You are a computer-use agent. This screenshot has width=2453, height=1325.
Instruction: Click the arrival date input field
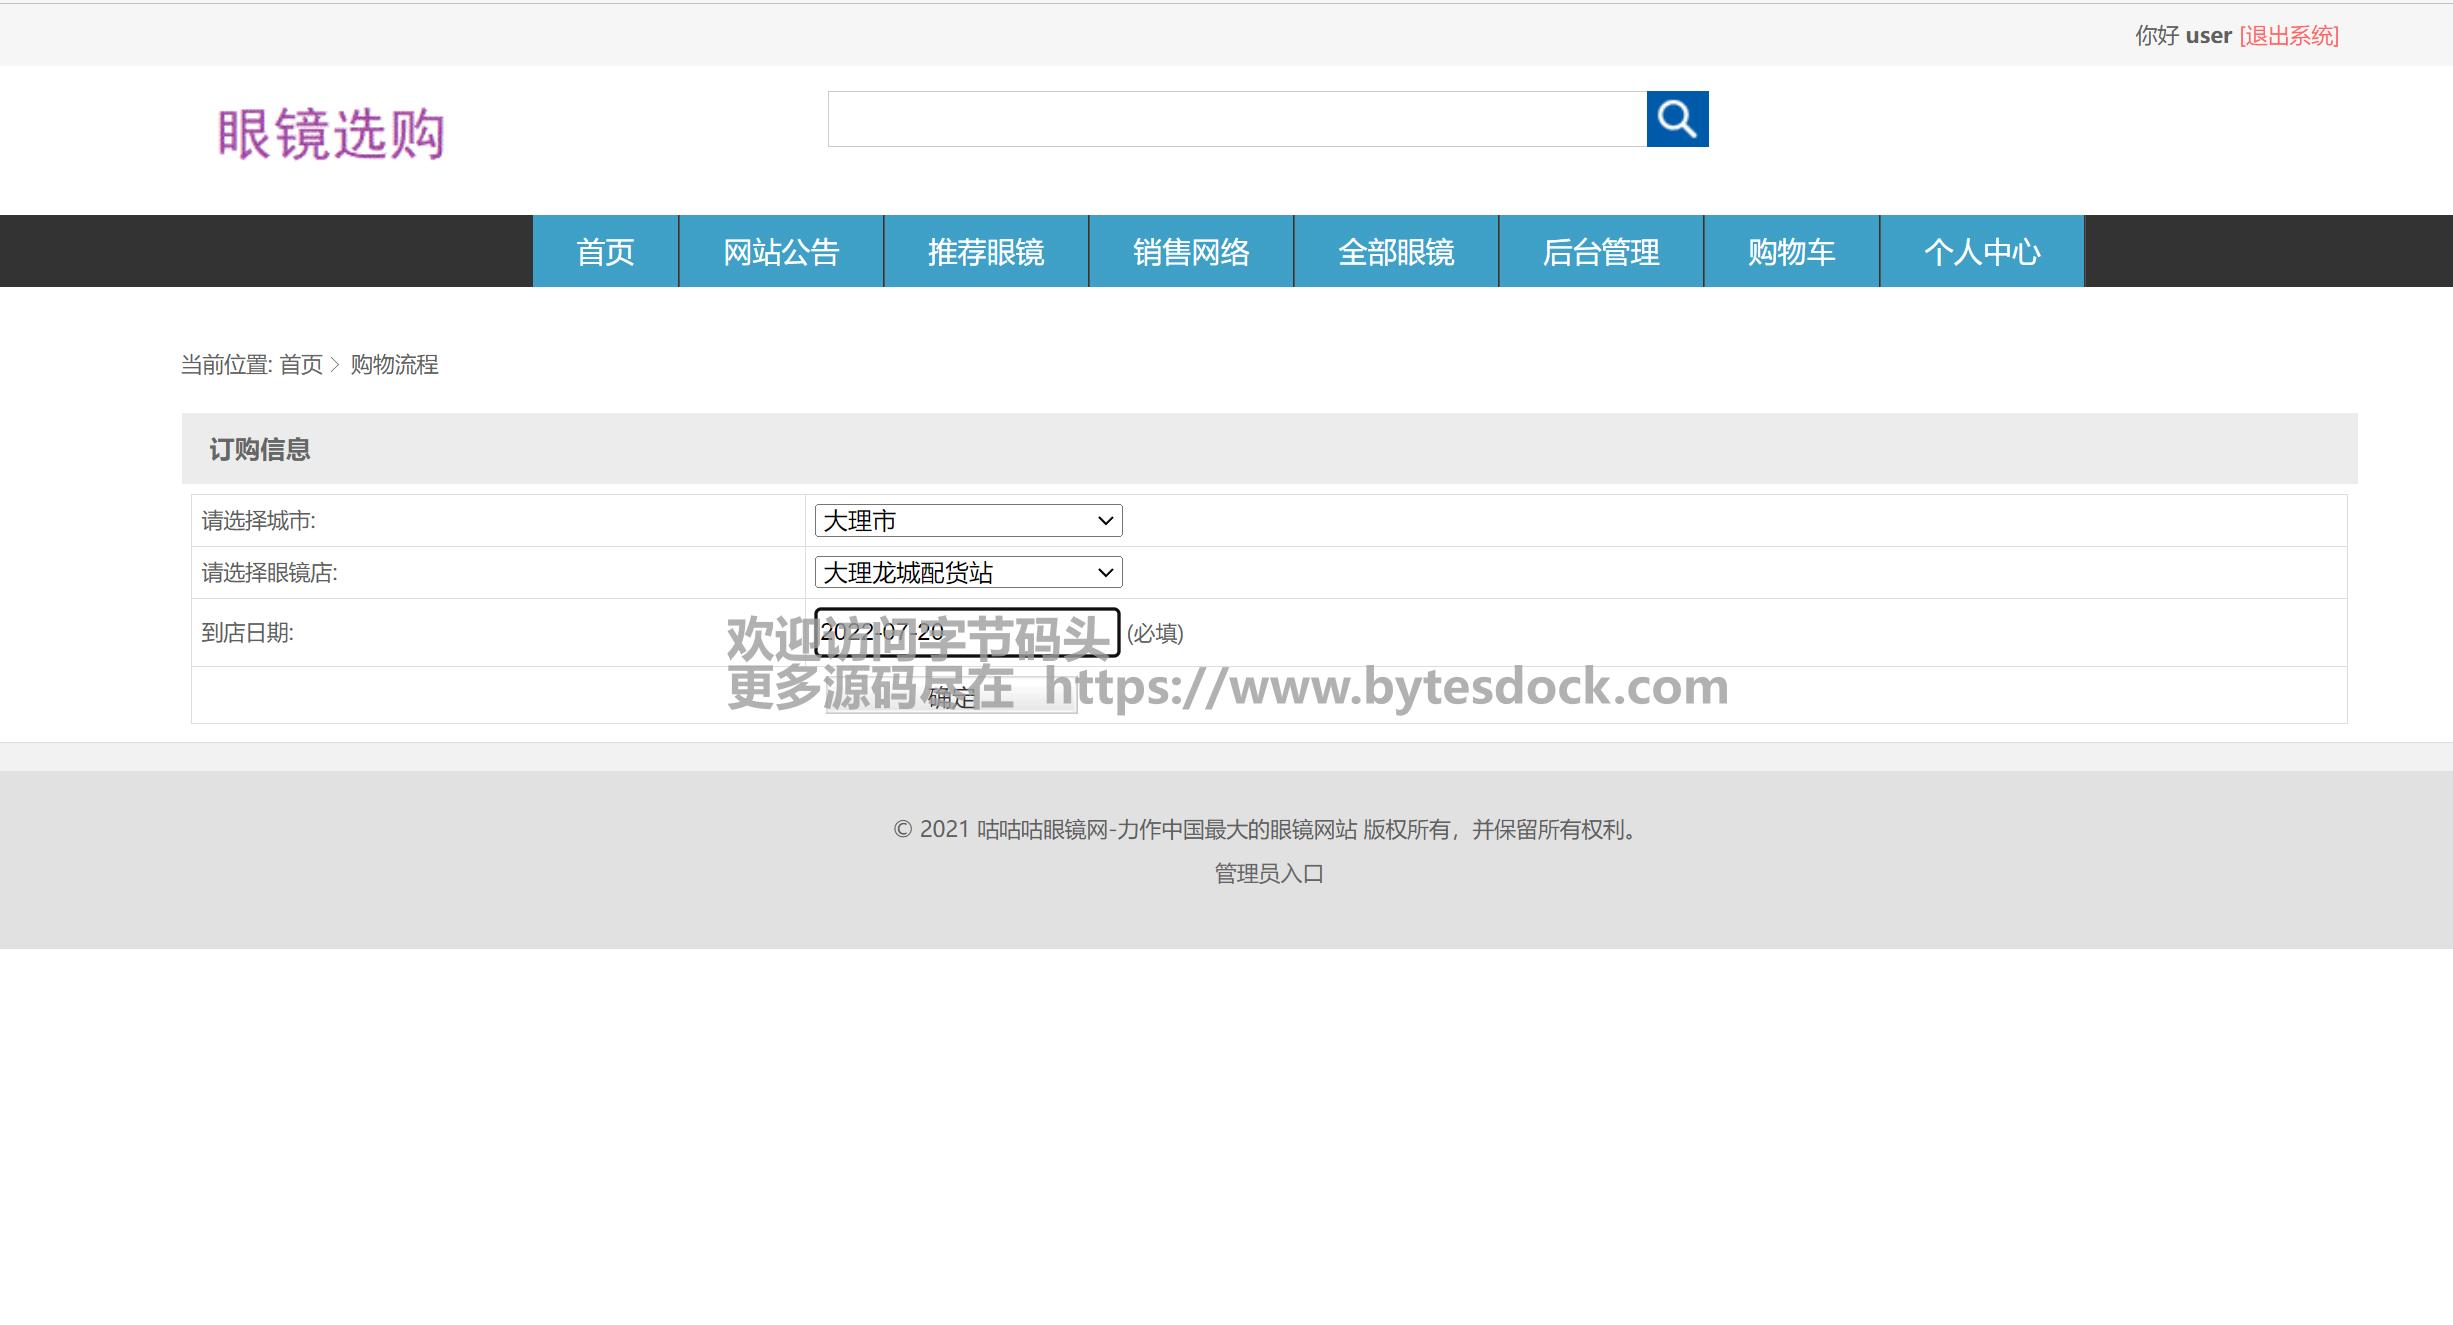tap(966, 632)
